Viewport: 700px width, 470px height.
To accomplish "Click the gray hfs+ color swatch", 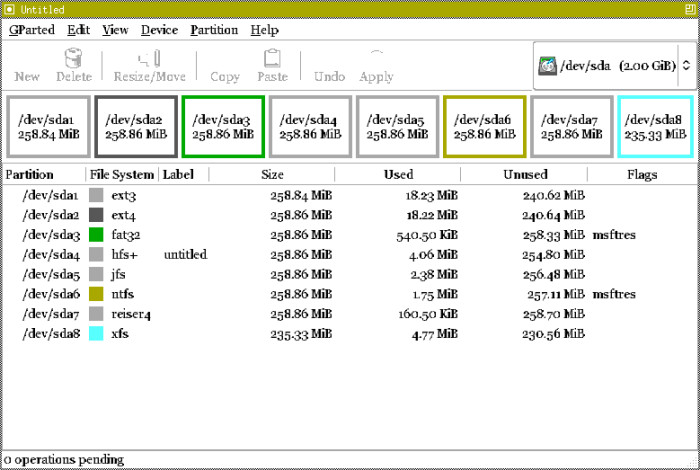I will pos(96,254).
